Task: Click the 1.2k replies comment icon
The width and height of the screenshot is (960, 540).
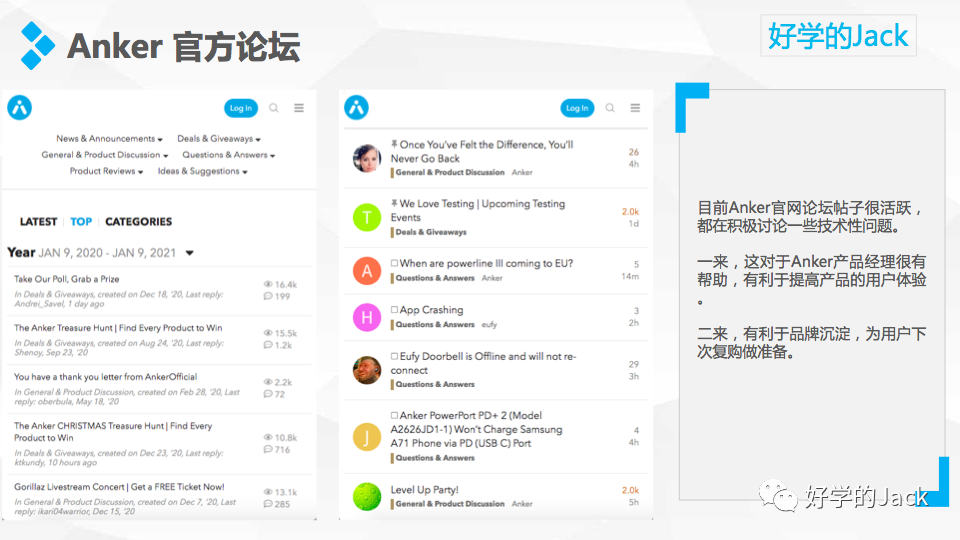Action: (268, 345)
